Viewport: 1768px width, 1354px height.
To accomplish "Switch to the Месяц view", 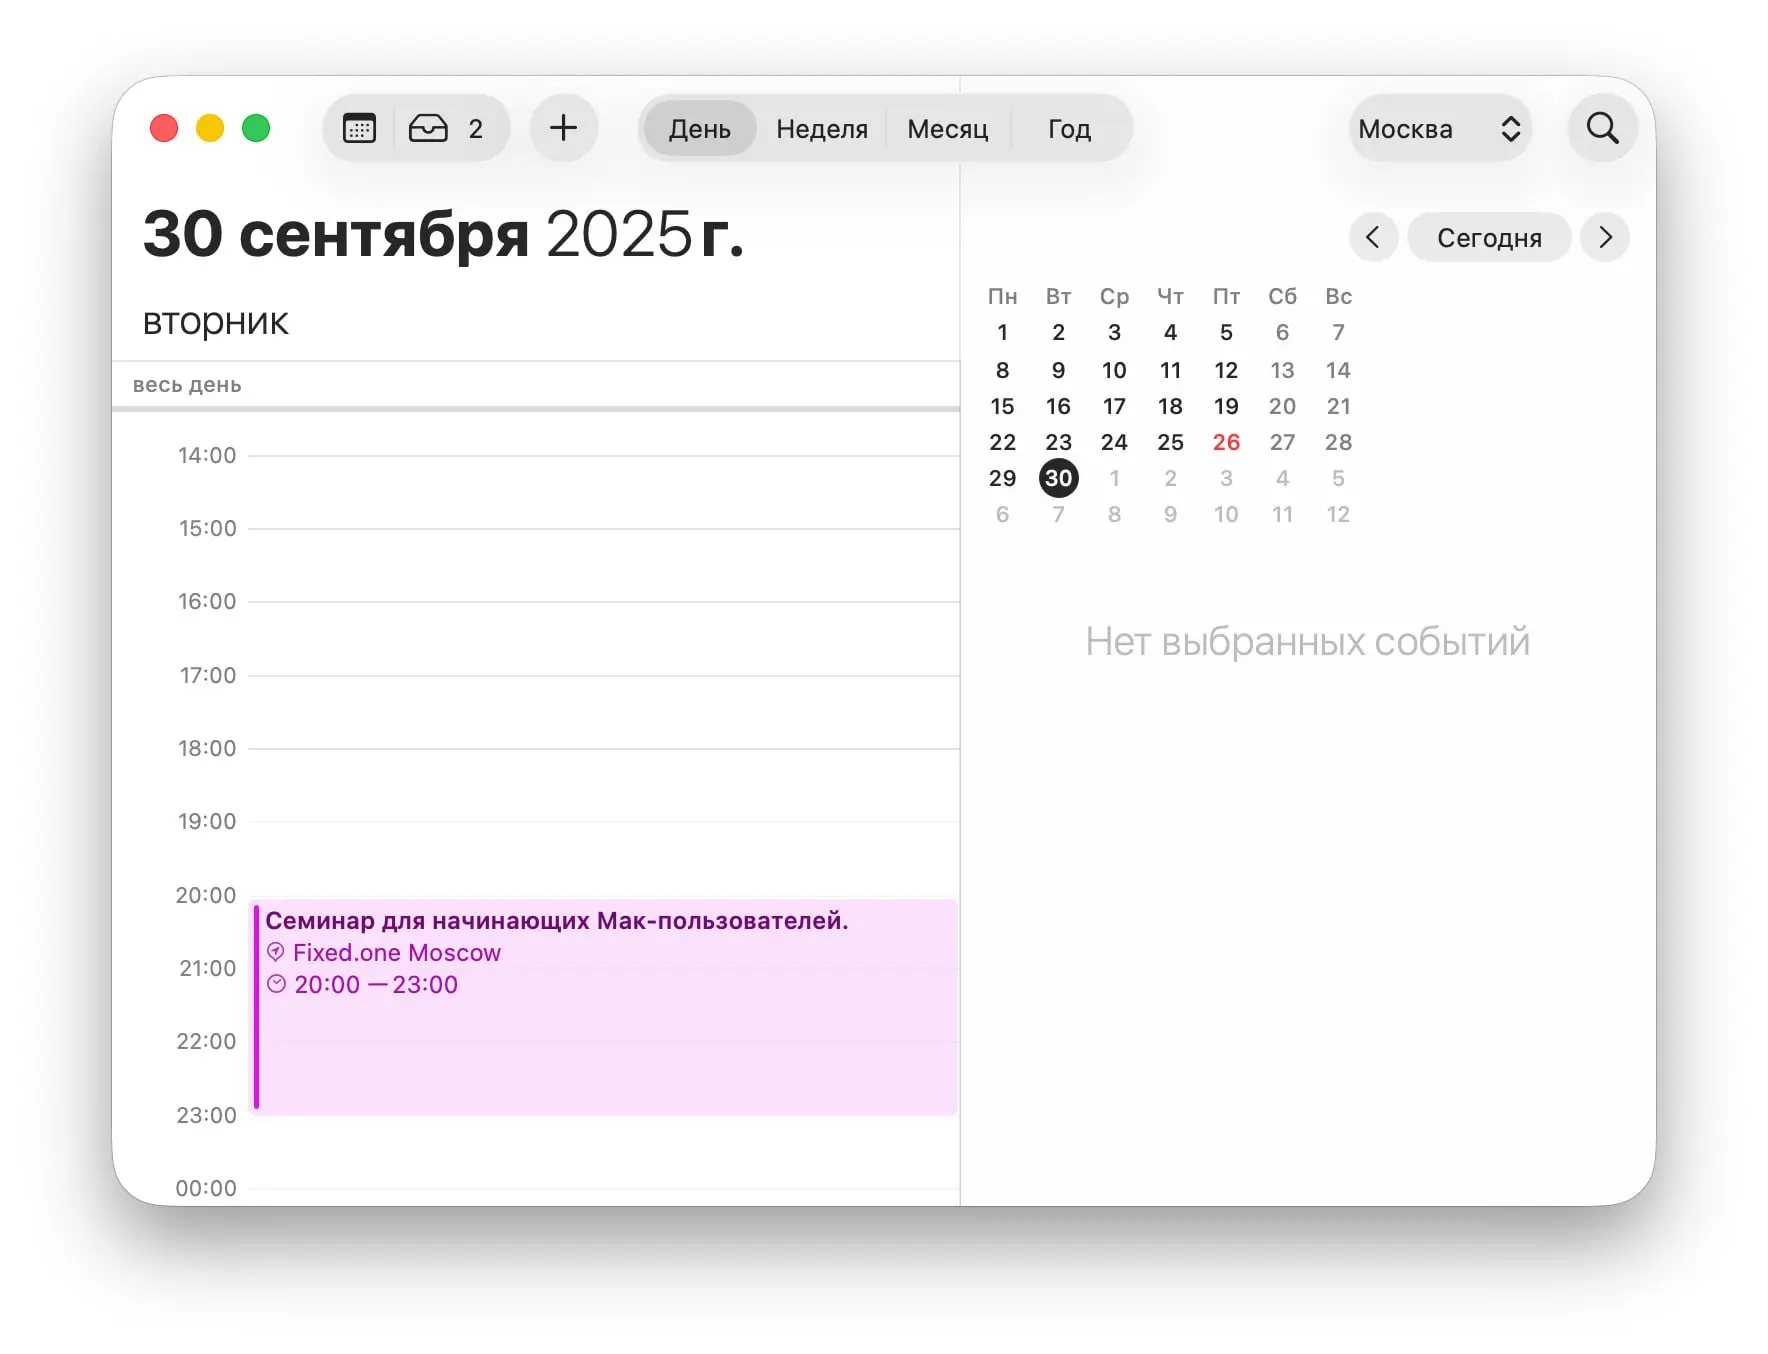I will [x=948, y=128].
